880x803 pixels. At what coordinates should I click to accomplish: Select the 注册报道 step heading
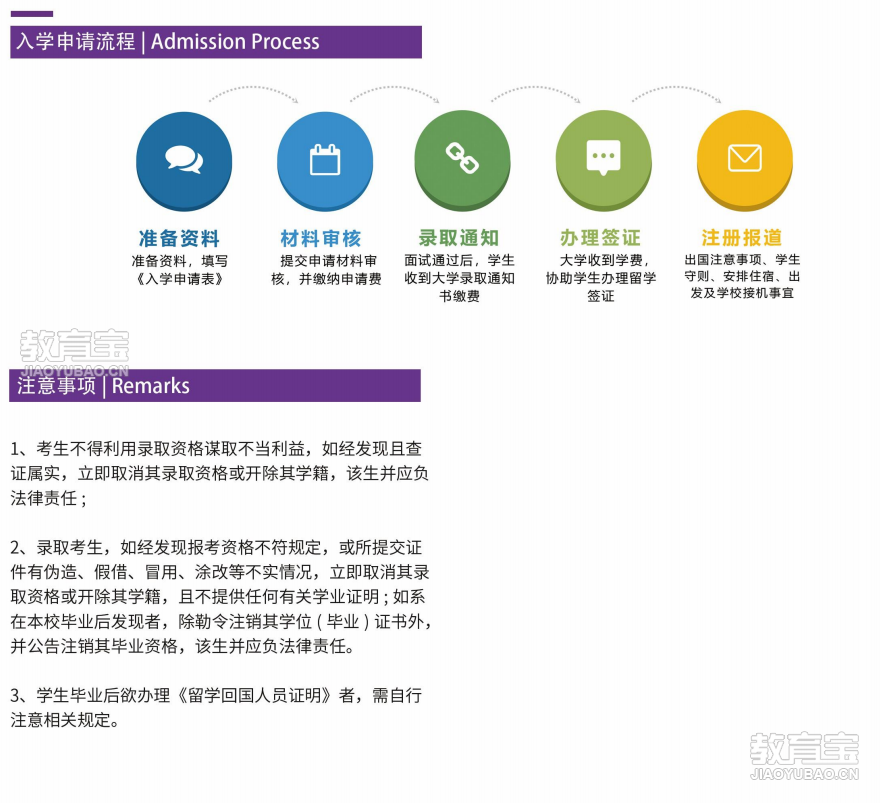click(741, 237)
